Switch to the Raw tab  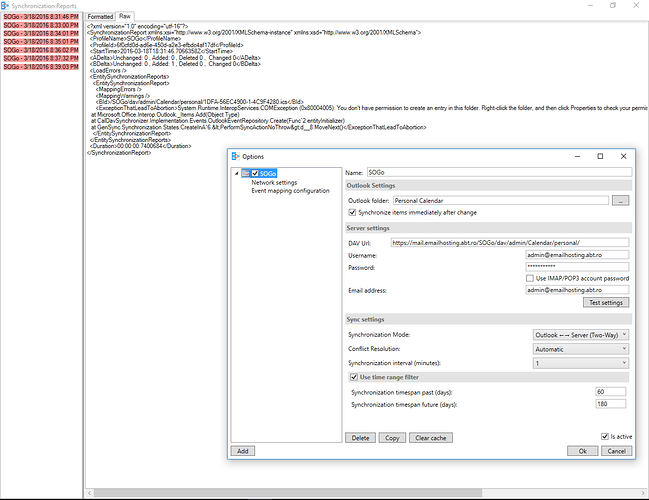pyautogui.click(x=125, y=16)
